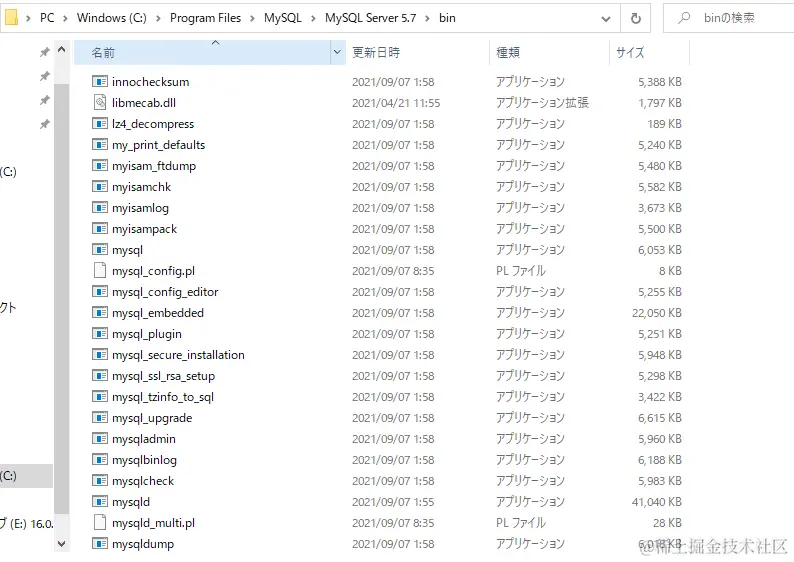794x562 pixels.
Task: Select the highlighted (C:) drive in navigation pane
Action: click(x=26, y=476)
